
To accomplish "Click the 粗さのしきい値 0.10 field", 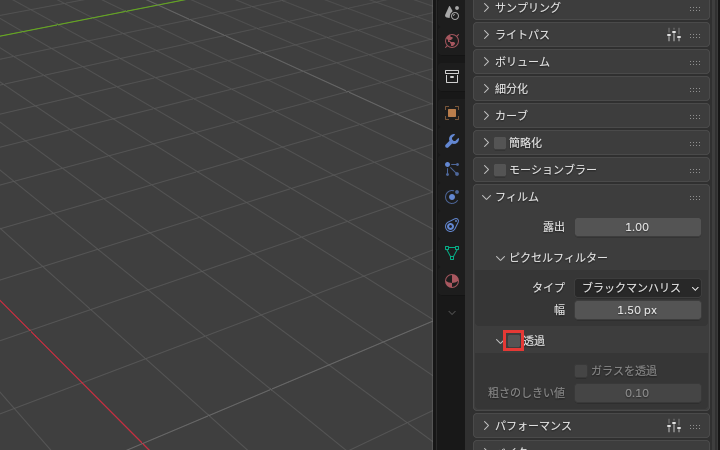I will pos(638,393).
